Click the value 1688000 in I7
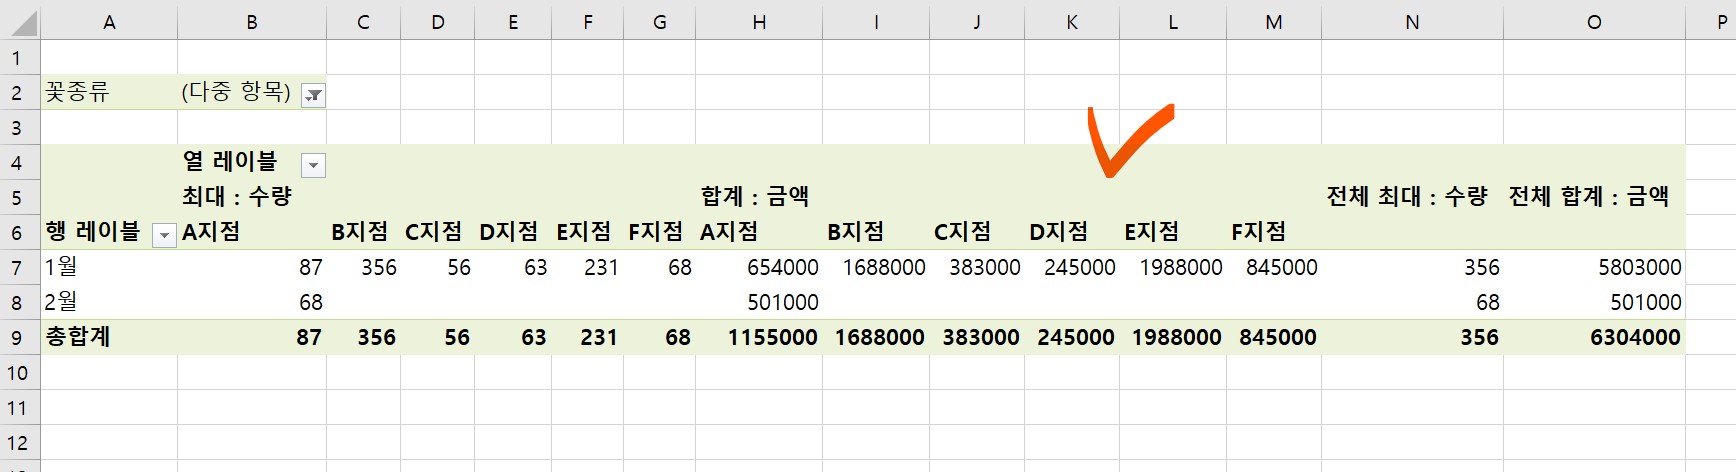Image resolution: width=1736 pixels, height=472 pixels. (884, 268)
